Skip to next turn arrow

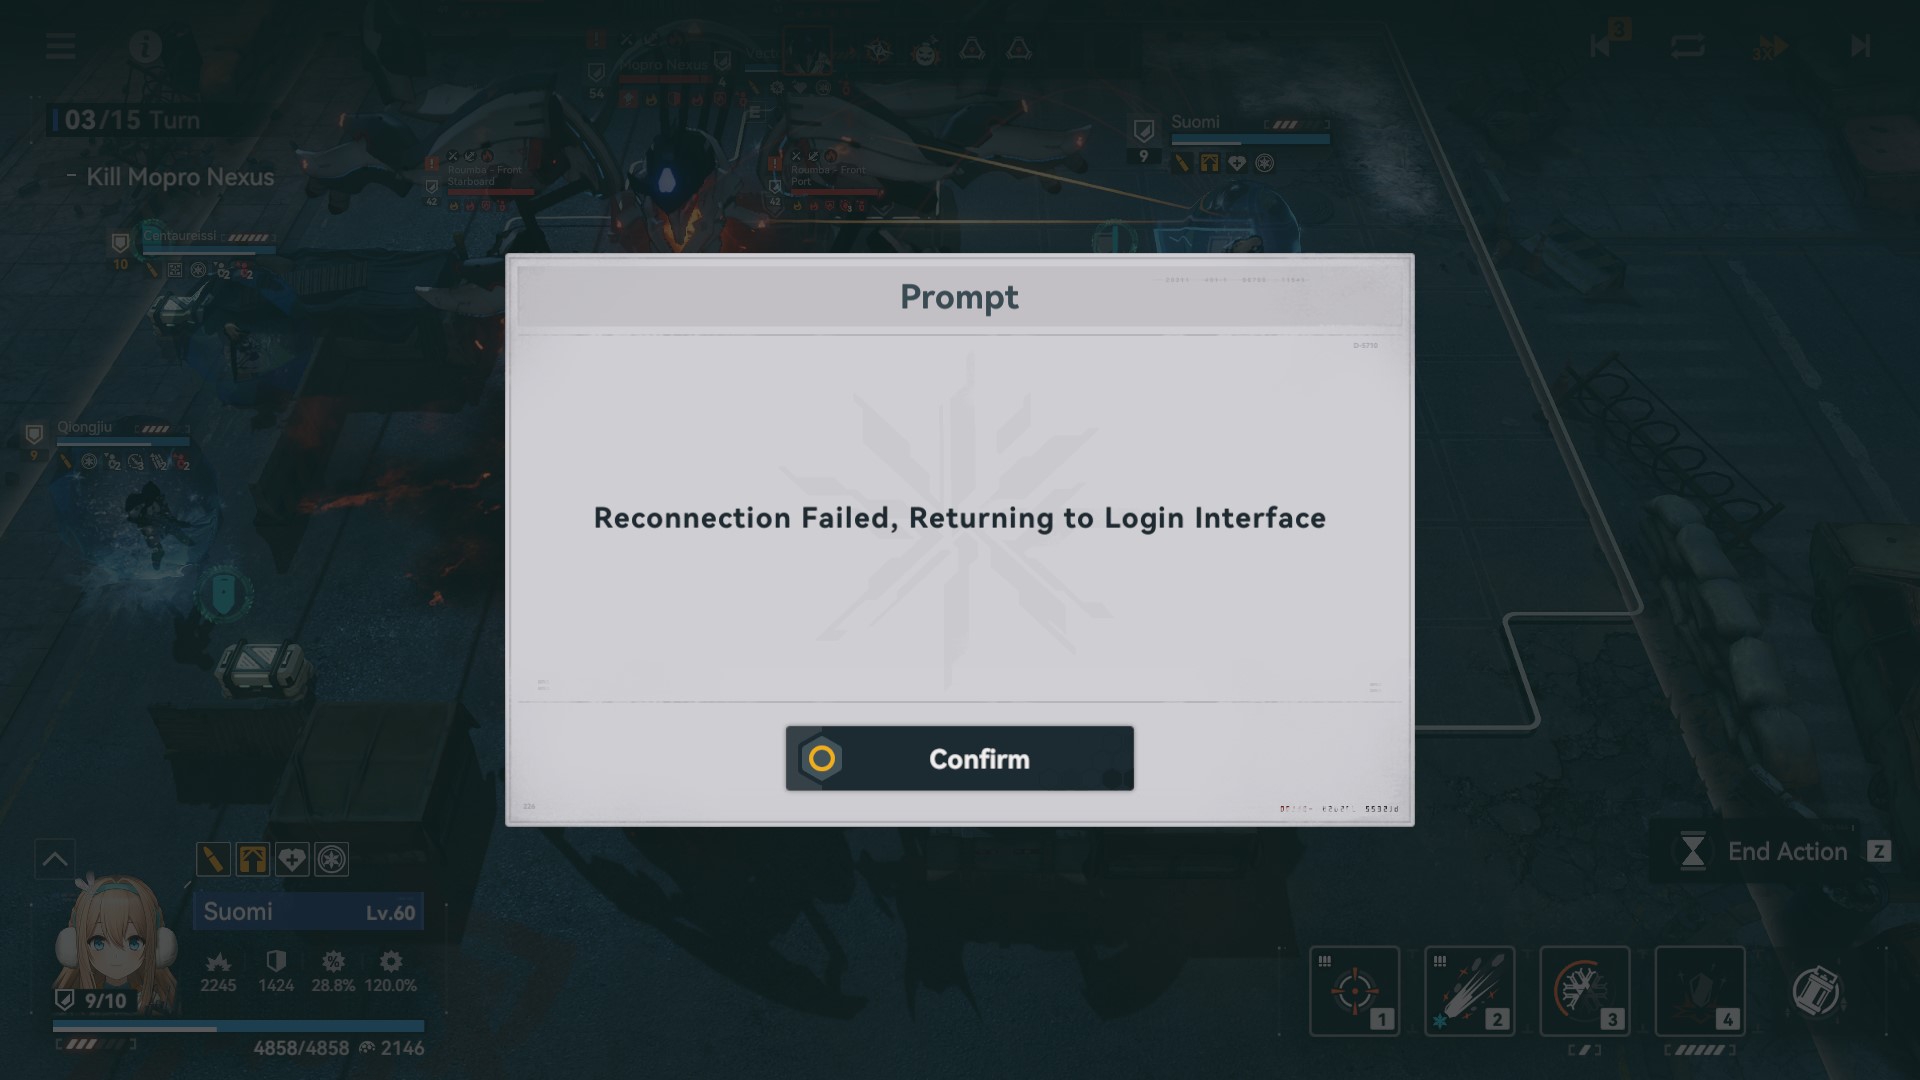click(1860, 46)
